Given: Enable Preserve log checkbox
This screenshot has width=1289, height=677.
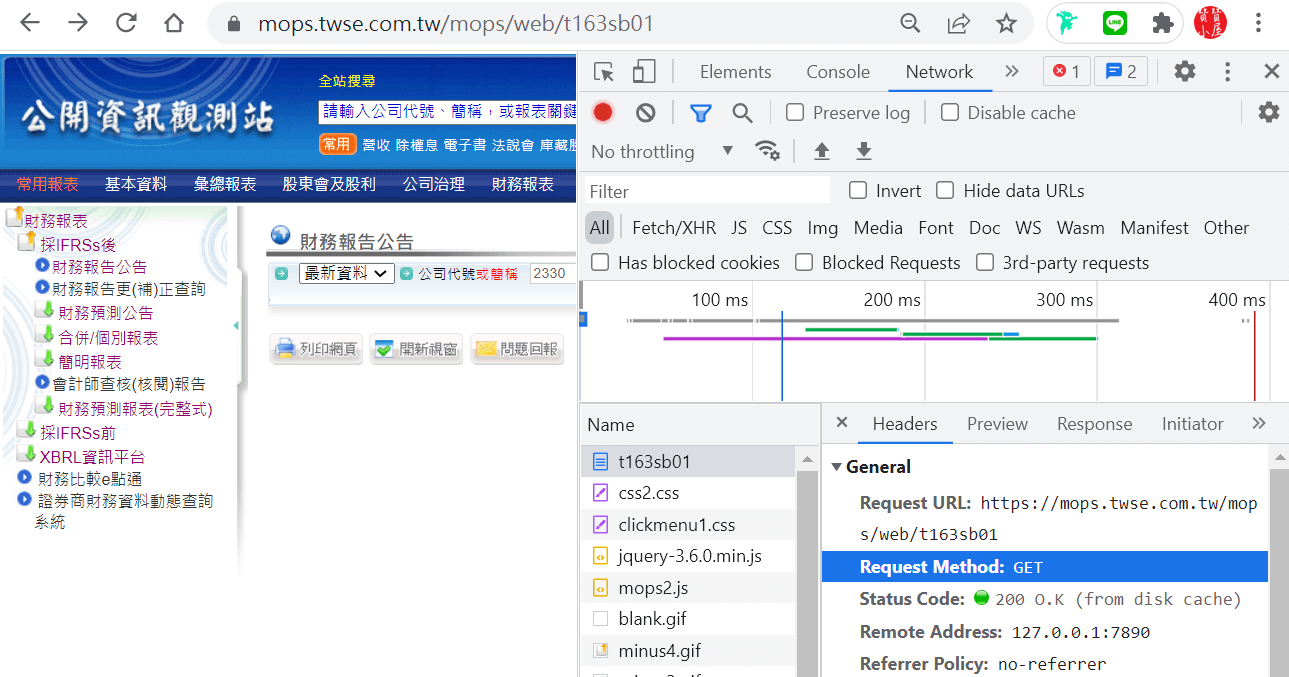Looking at the screenshot, I should click(x=795, y=112).
